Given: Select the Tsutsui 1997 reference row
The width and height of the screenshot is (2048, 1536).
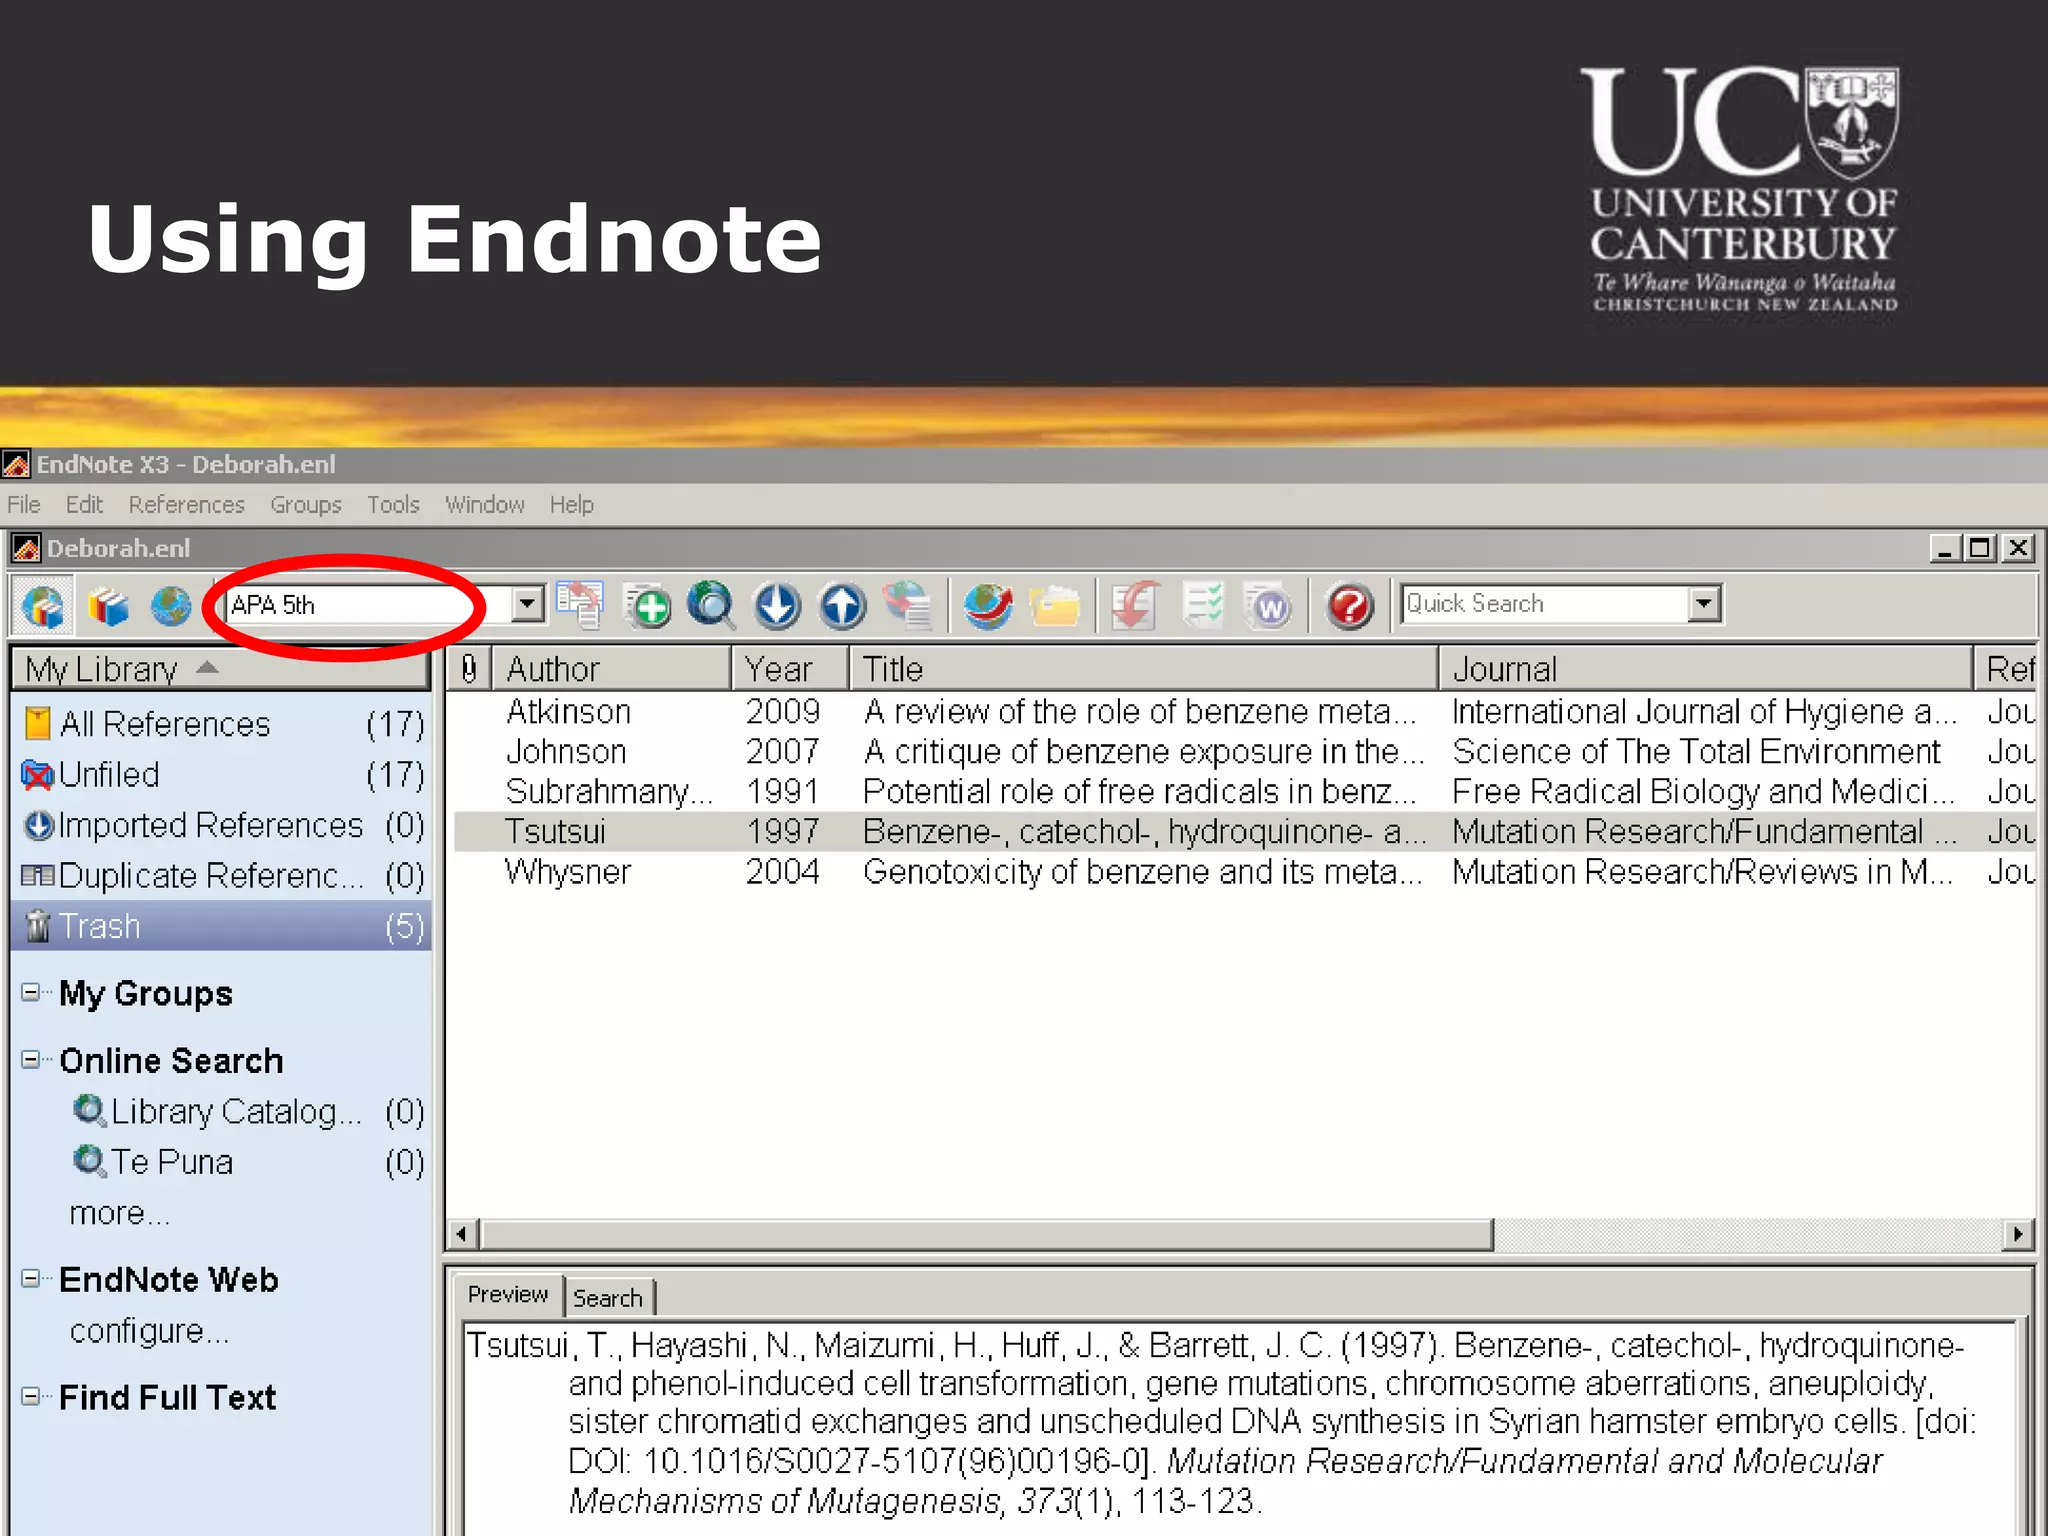Looking at the screenshot, I should pyautogui.click(x=1244, y=831).
